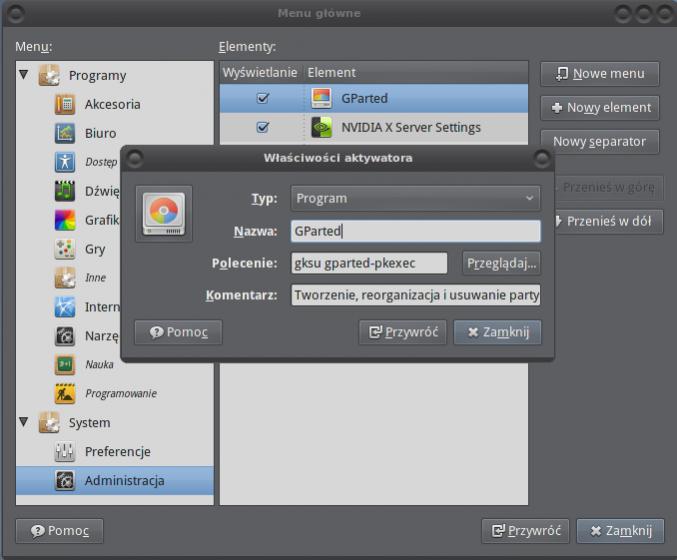Screen dimensions: 677x560
Task: Click the Gry menu category icon
Action: point(65,249)
